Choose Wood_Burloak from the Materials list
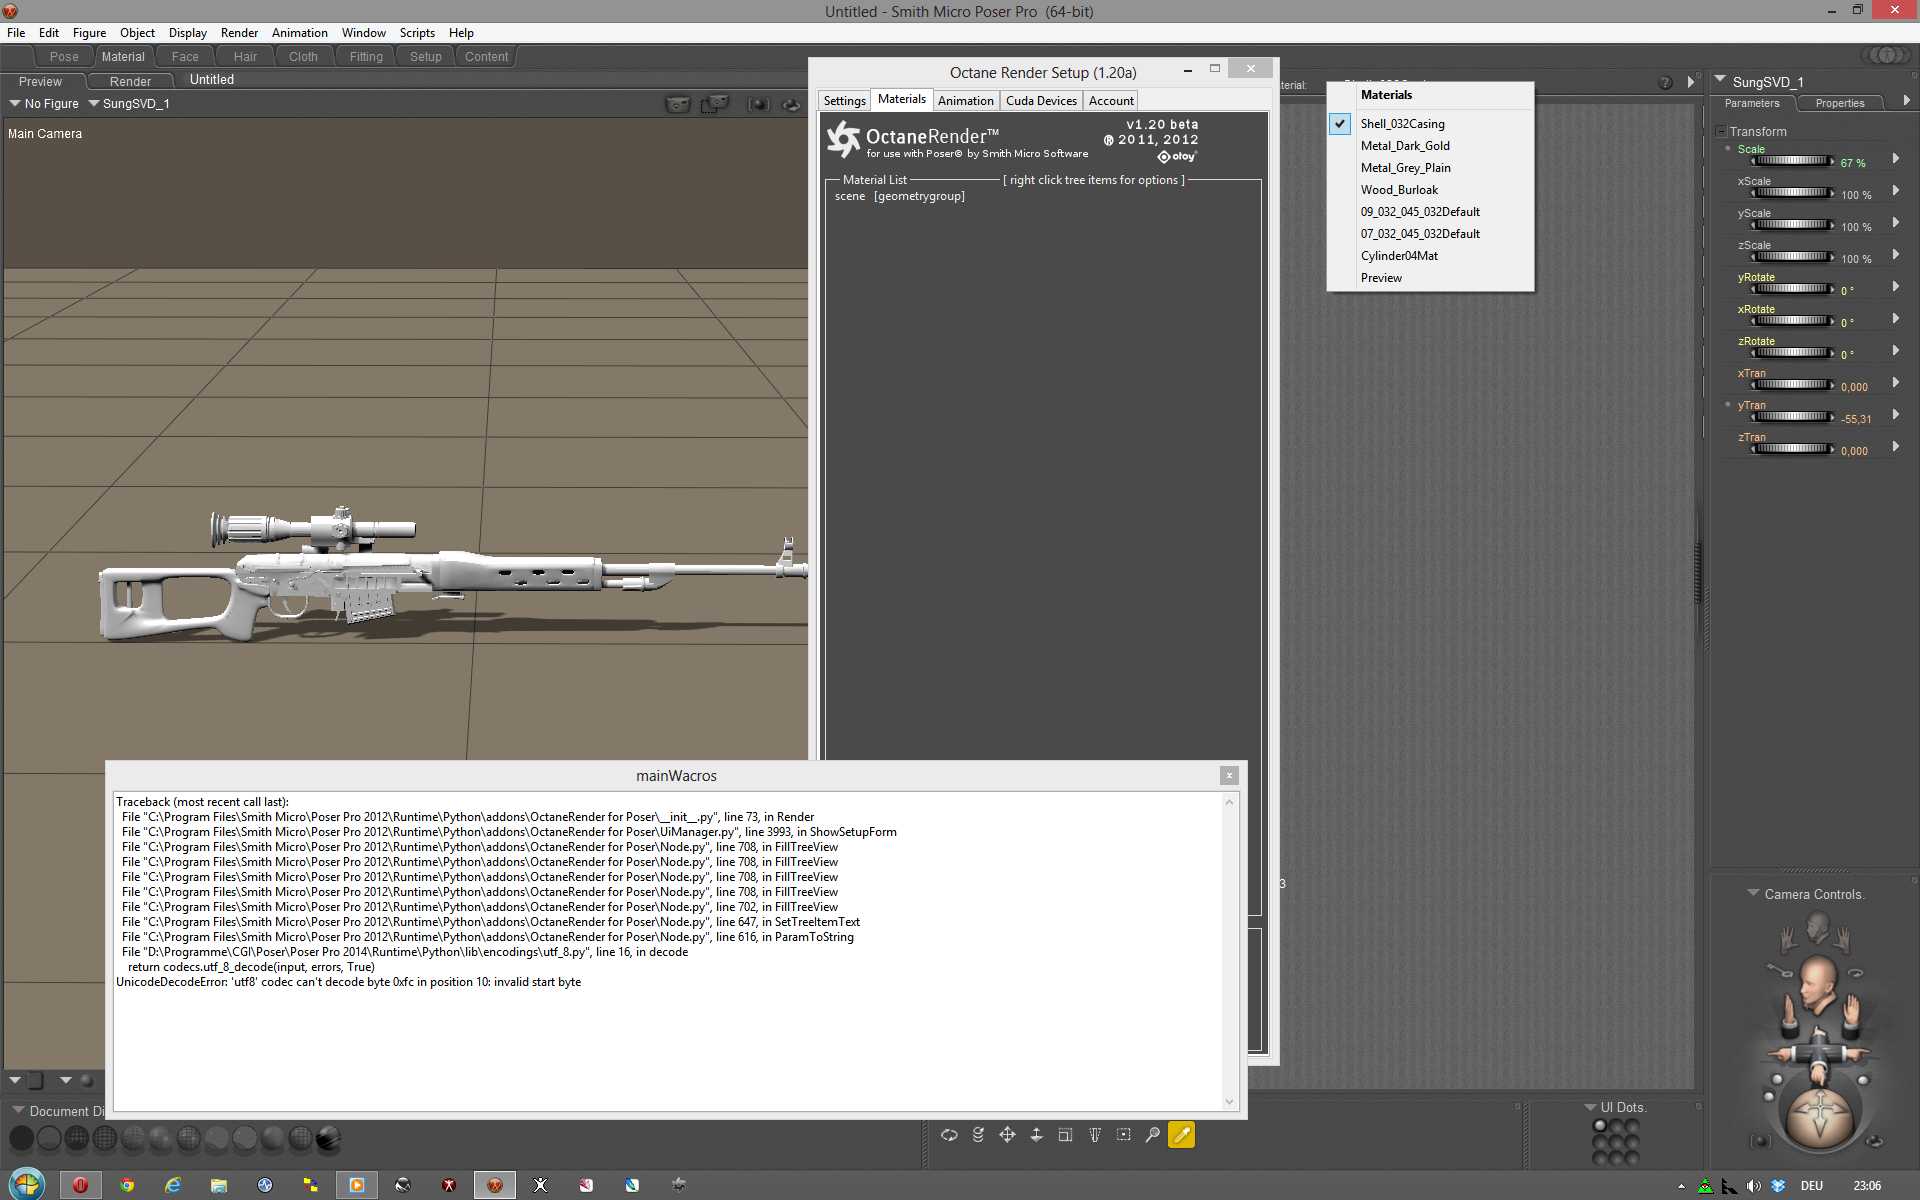 pos(1399,190)
